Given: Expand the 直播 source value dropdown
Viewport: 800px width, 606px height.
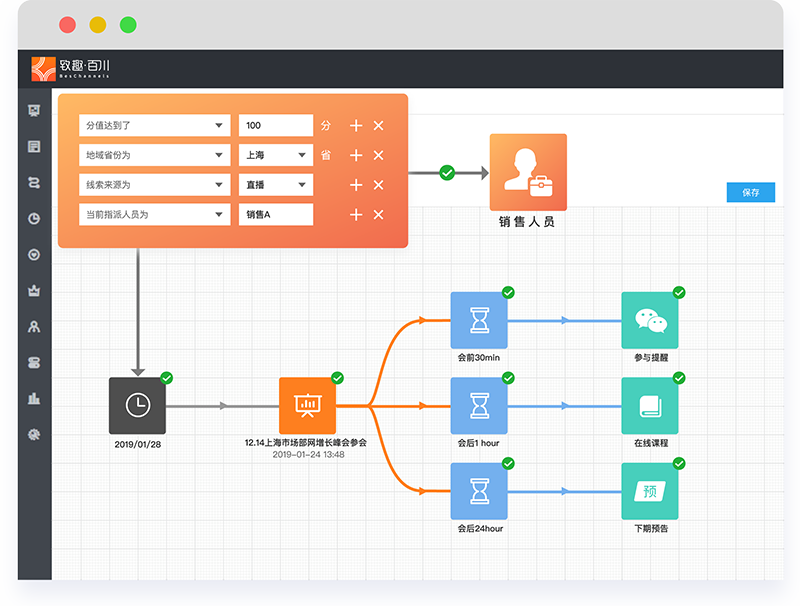Looking at the screenshot, I should [275, 185].
